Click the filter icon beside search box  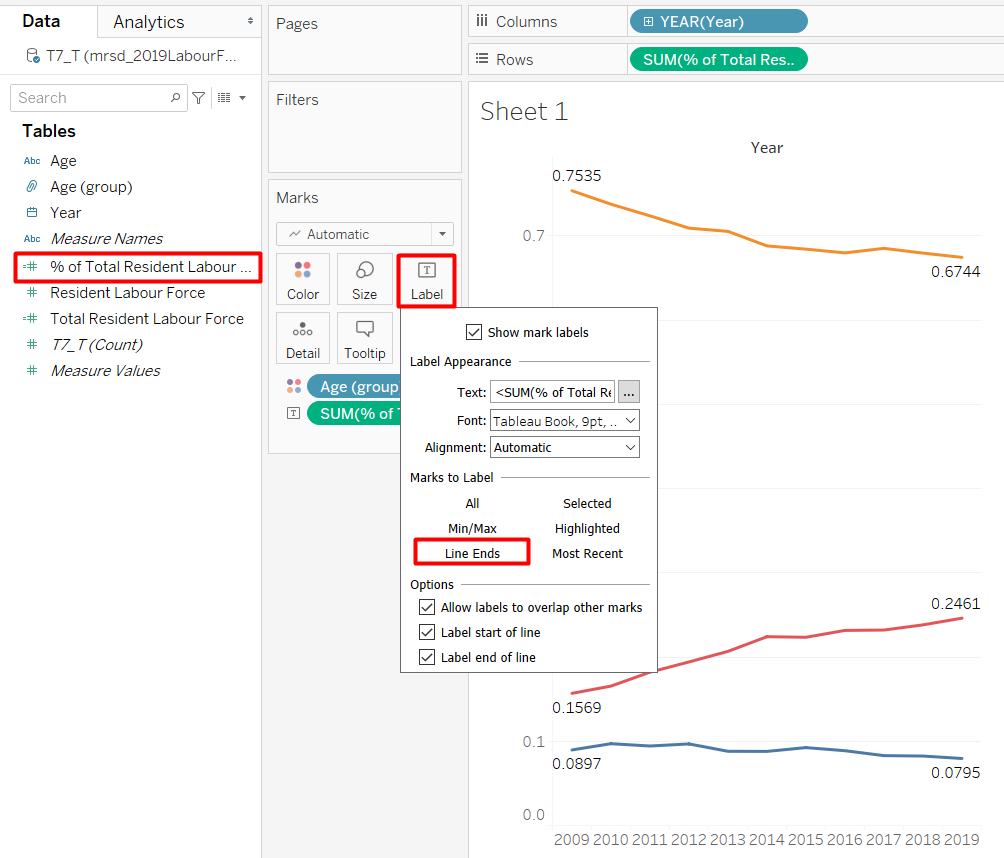click(199, 98)
